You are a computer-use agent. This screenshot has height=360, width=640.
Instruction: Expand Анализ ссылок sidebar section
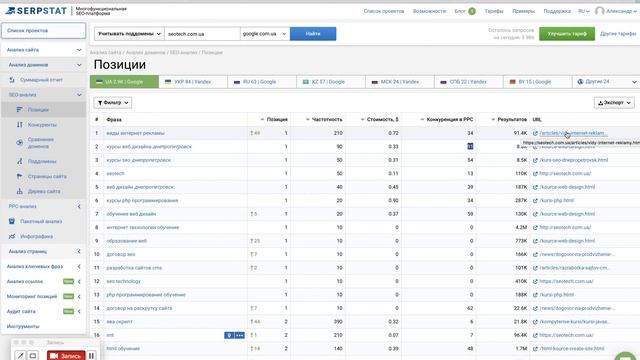tap(79, 282)
